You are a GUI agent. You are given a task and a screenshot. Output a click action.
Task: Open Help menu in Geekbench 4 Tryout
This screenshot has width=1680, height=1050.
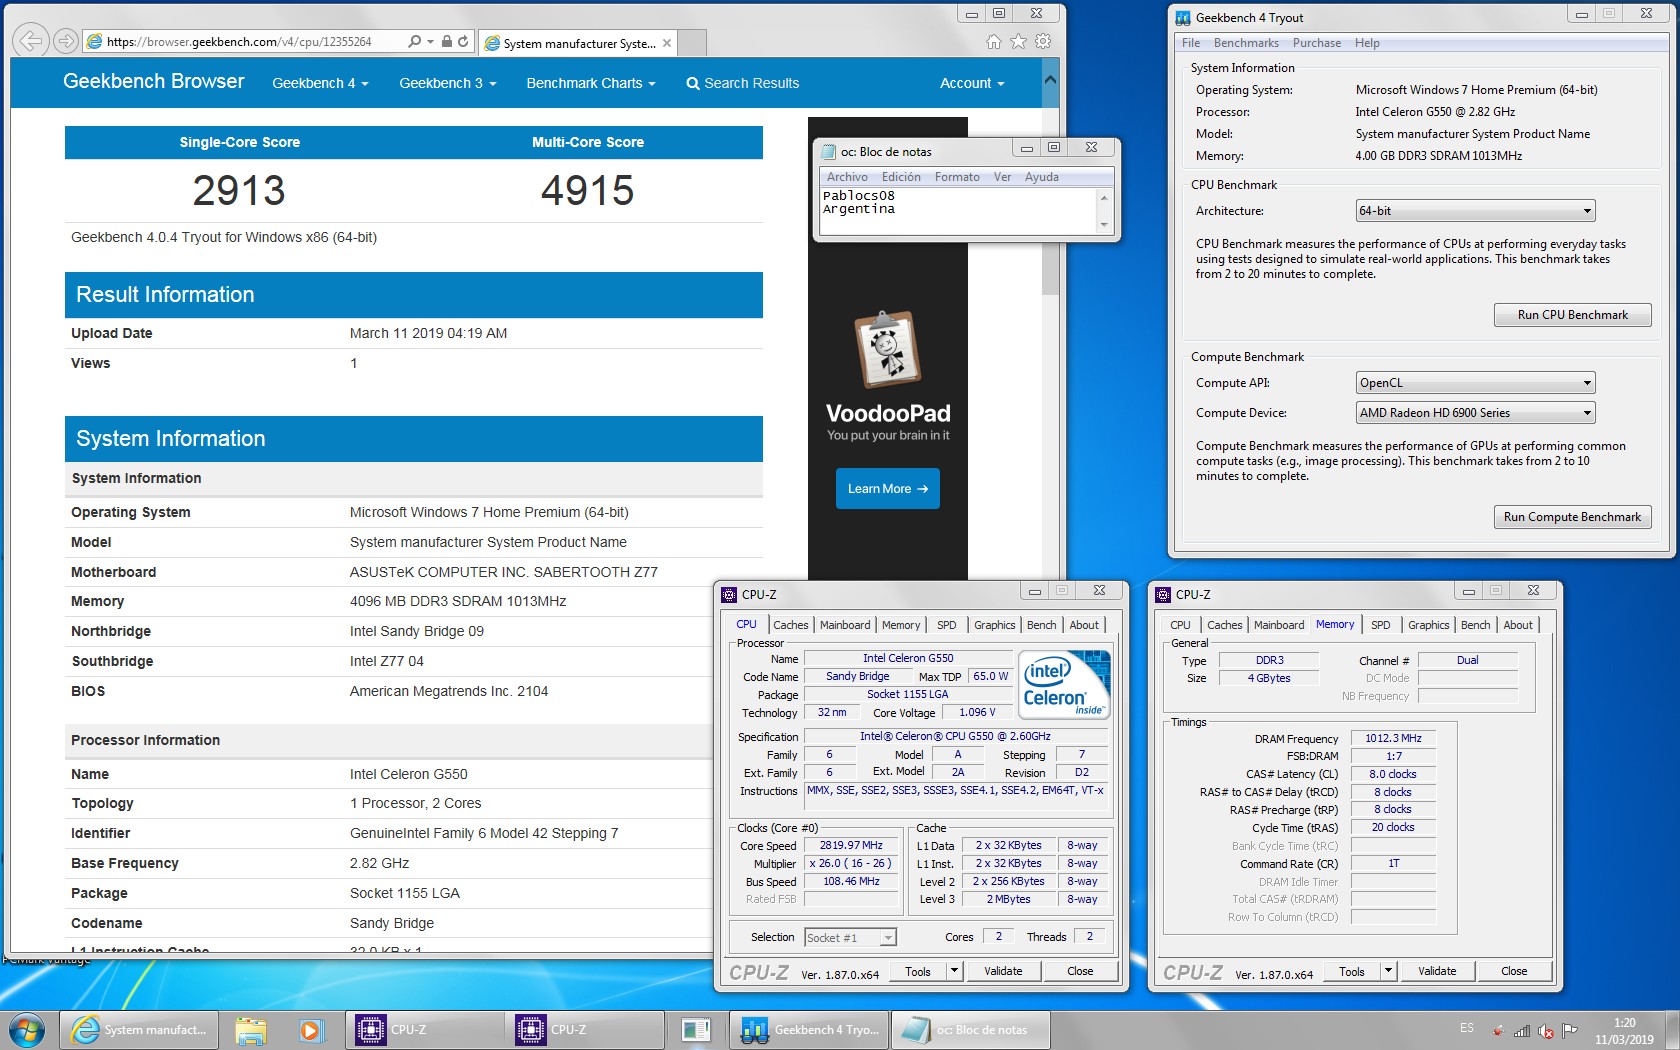[1367, 43]
